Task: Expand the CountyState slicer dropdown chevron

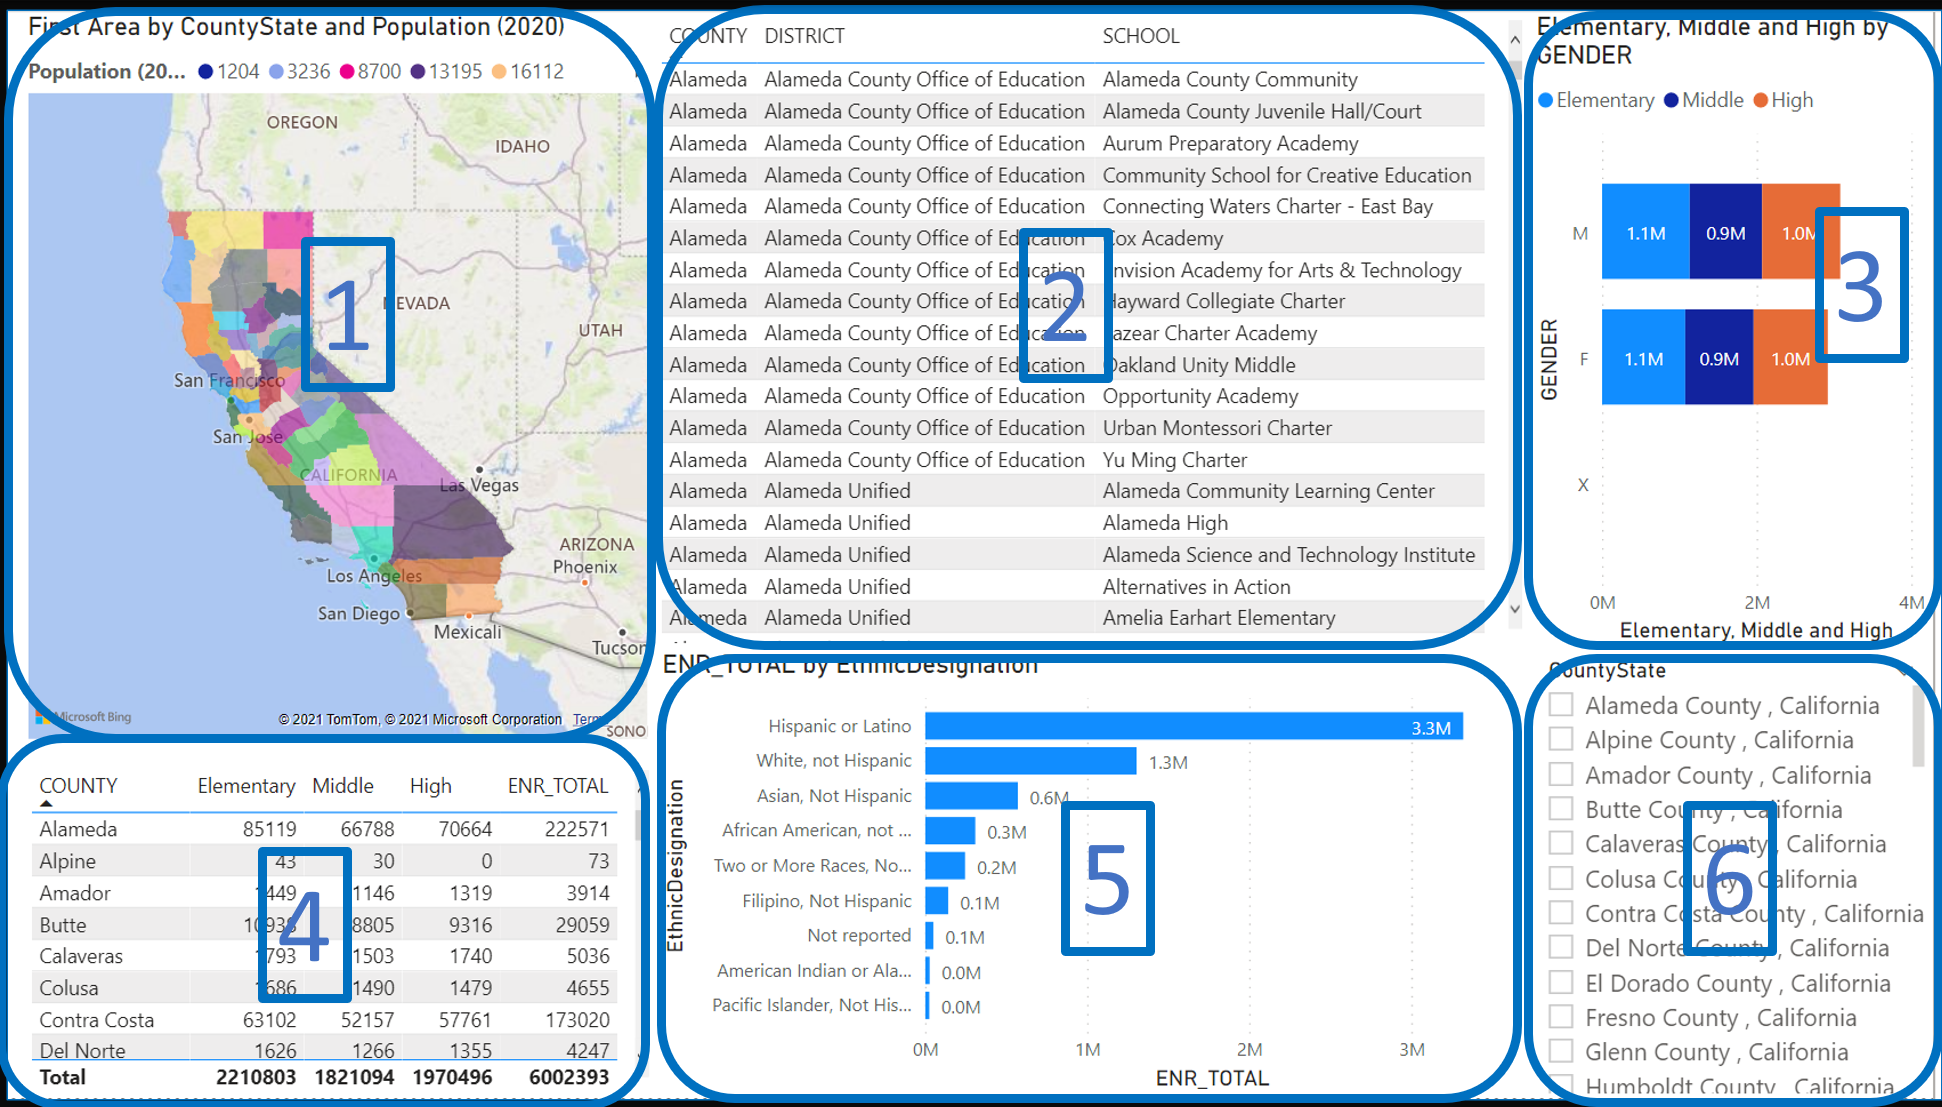Action: pyautogui.click(x=1906, y=670)
